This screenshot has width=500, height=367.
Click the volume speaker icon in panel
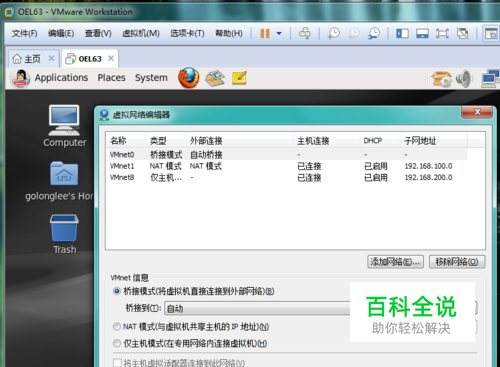(464, 79)
